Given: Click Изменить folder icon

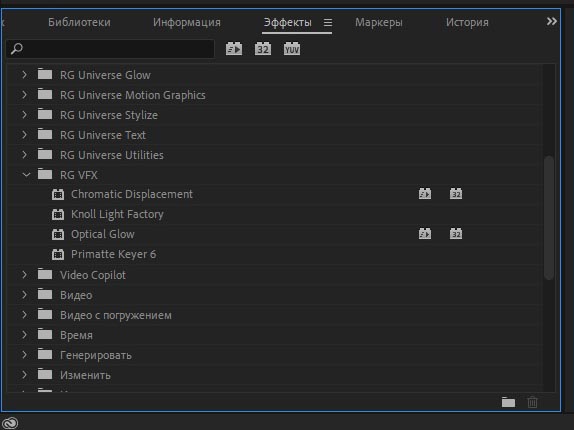Looking at the screenshot, I should 45,374.
